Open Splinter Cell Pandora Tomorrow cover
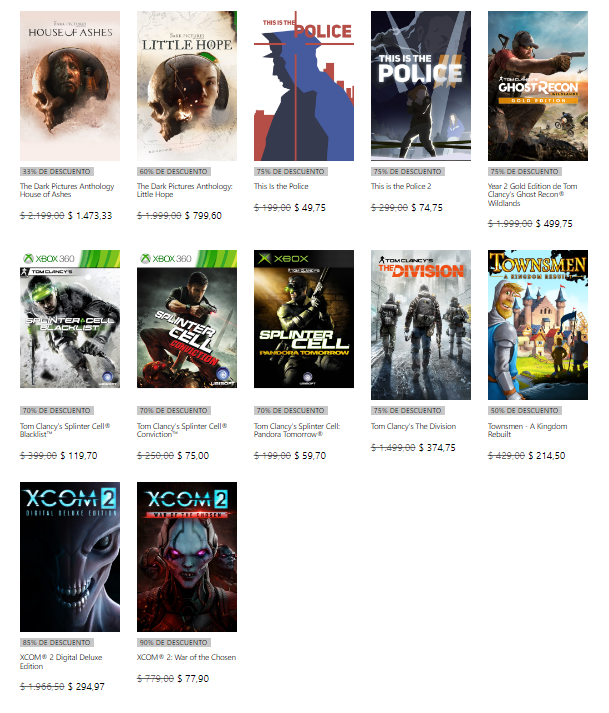The width and height of the screenshot is (609, 713). coord(303,319)
